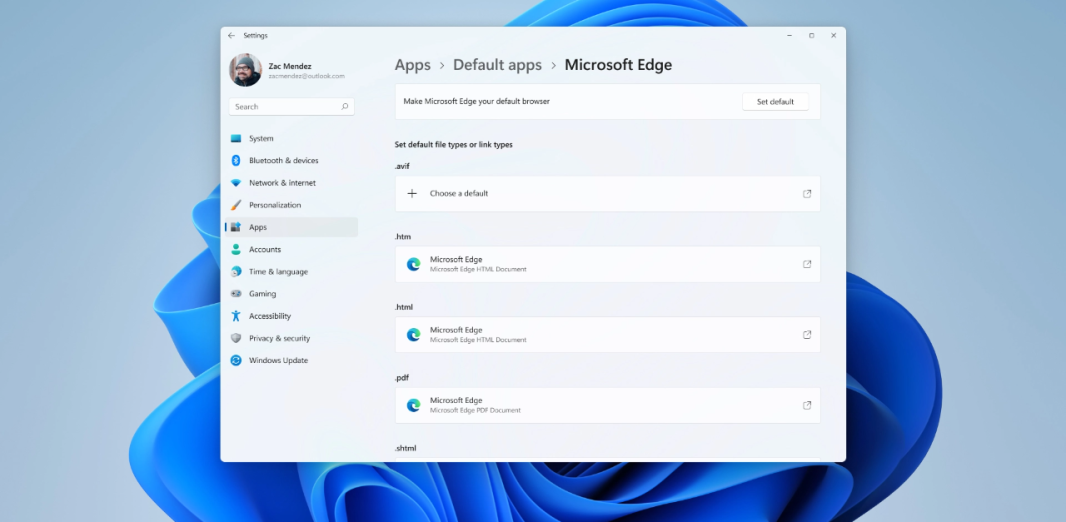Click the Edge logo in the .pdf row
Viewport: 1066px width, 522px height.
click(x=413, y=406)
